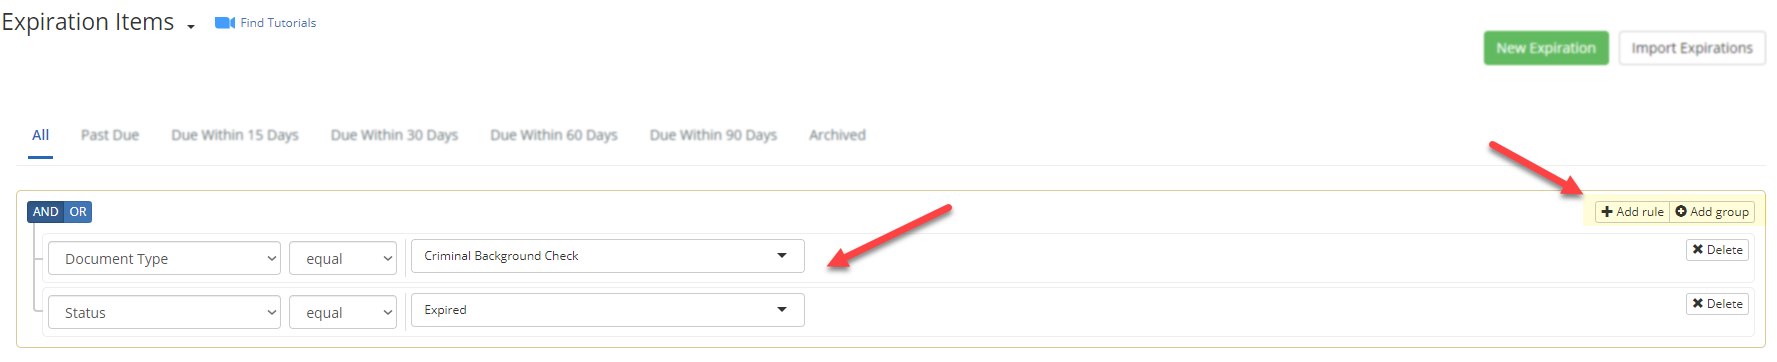The height and width of the screenshot is (362, 1777).
Task: Toggle the OR condition button
Action: coord(78,212)
